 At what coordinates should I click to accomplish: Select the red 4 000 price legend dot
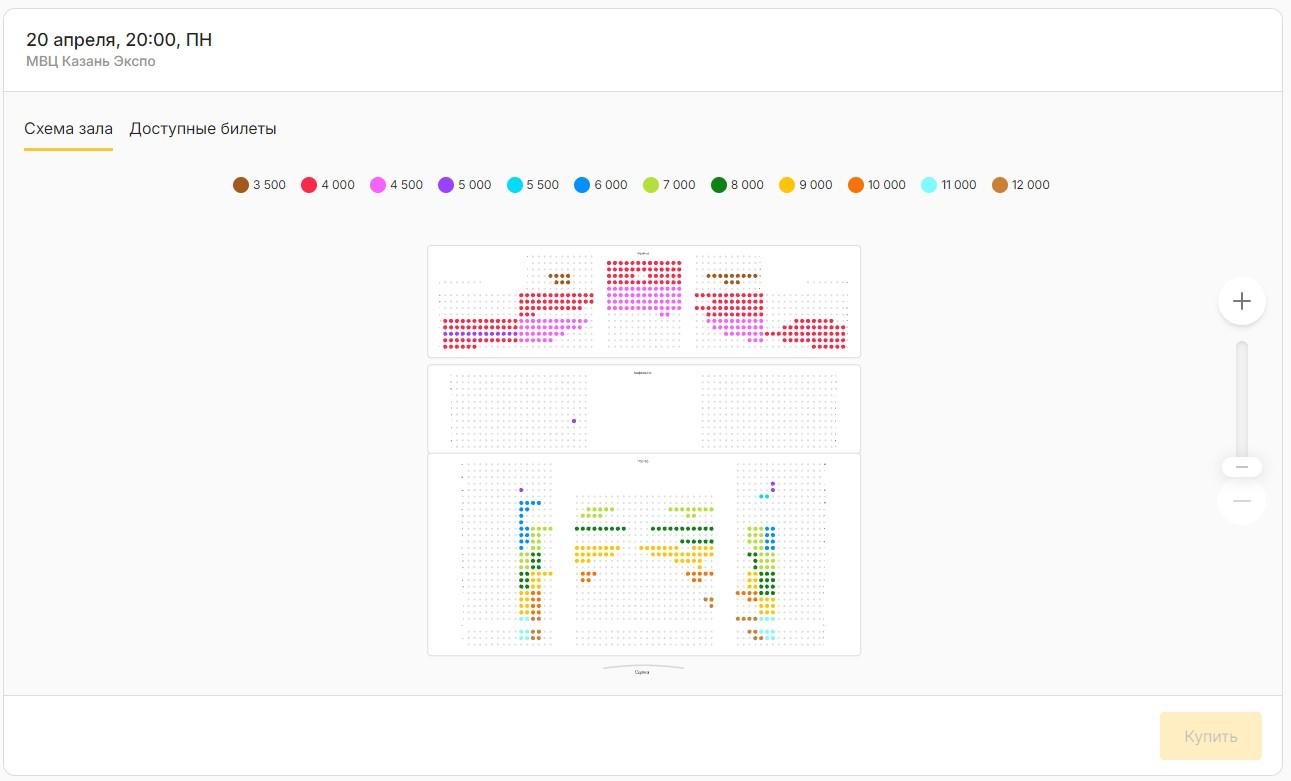(x=309, y=185)
